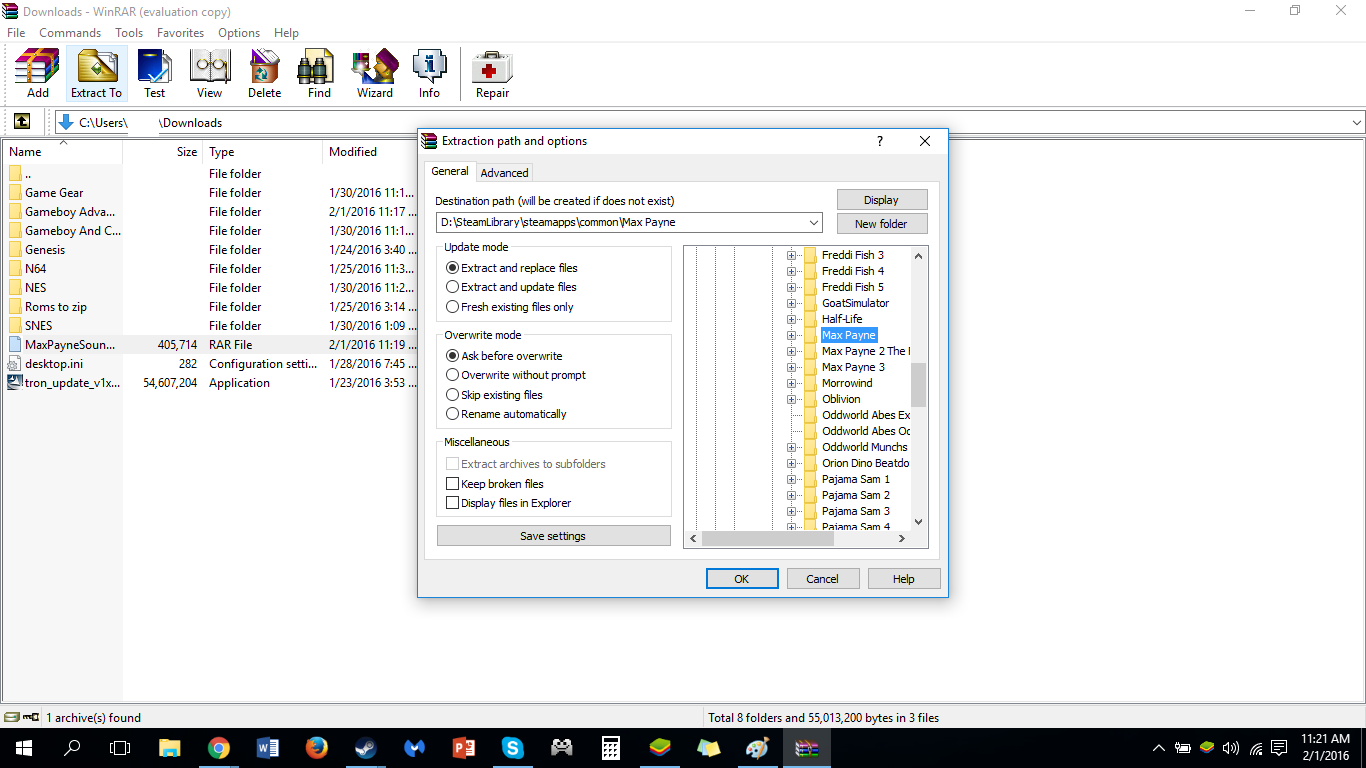Click the desktop.ini file icon
The height and width of the screenshot is (768, 1366).
pyautogui.click(x=15, y=363)
